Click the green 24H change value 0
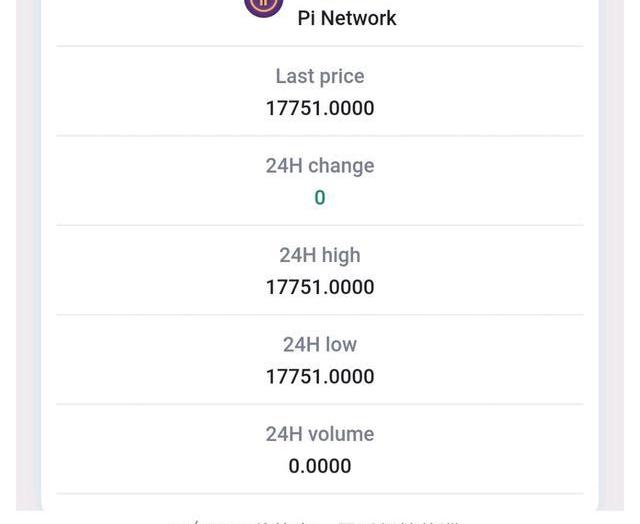Image resolution: width=640 pixels, height=524 pixels. [320, 198]
